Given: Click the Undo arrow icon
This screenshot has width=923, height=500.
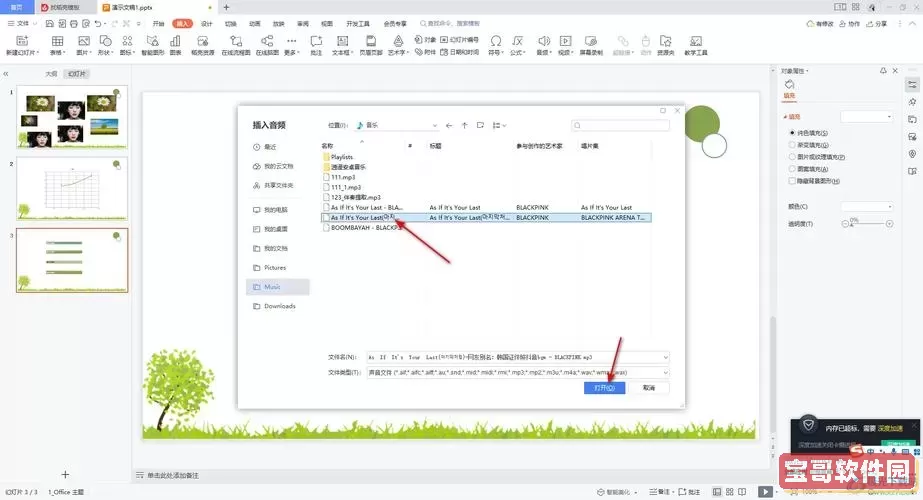Looking at the screenshot, I should (x=98, y=24).
